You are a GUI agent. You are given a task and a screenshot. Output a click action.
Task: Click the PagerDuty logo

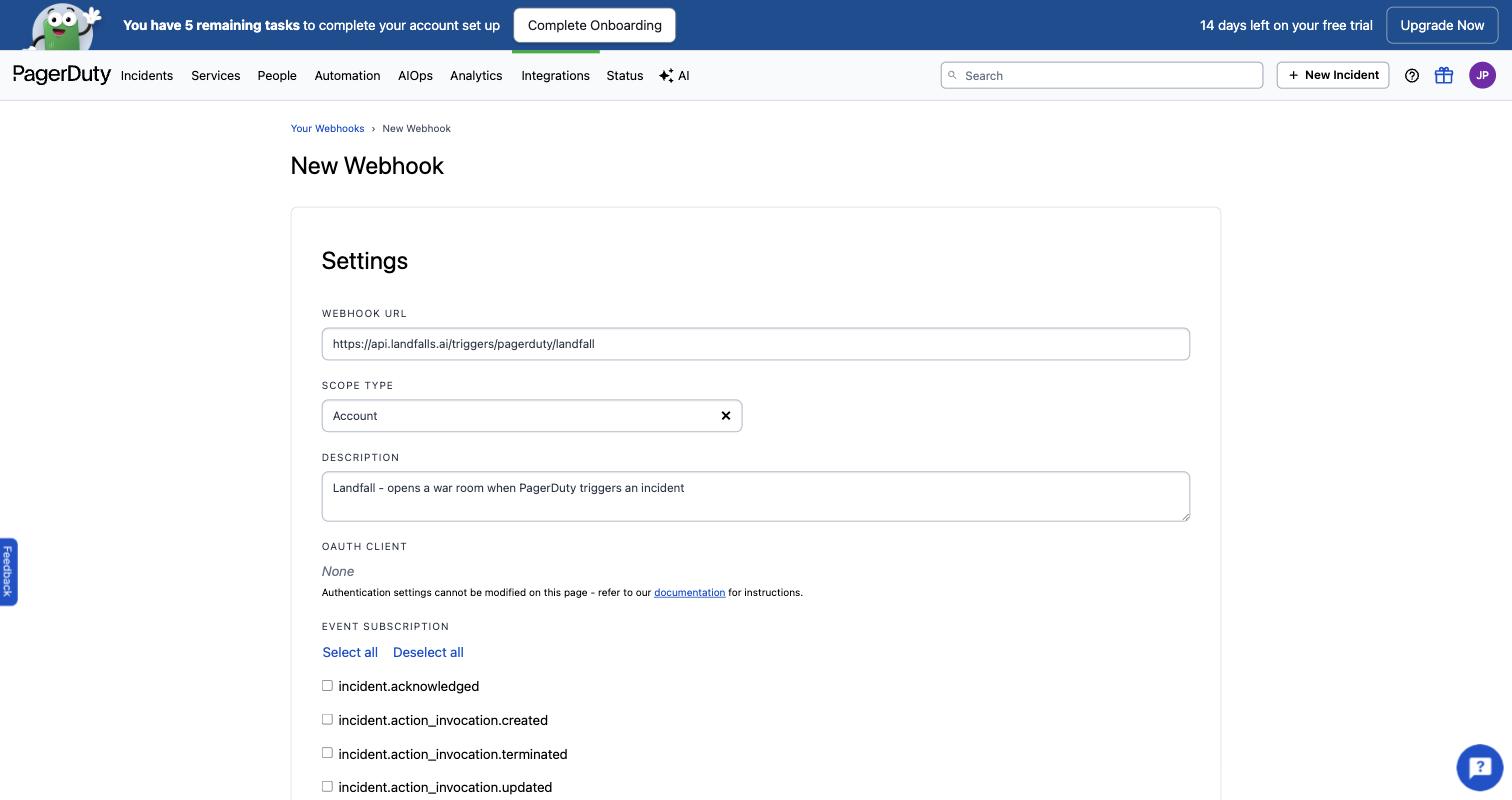(62, 75)
